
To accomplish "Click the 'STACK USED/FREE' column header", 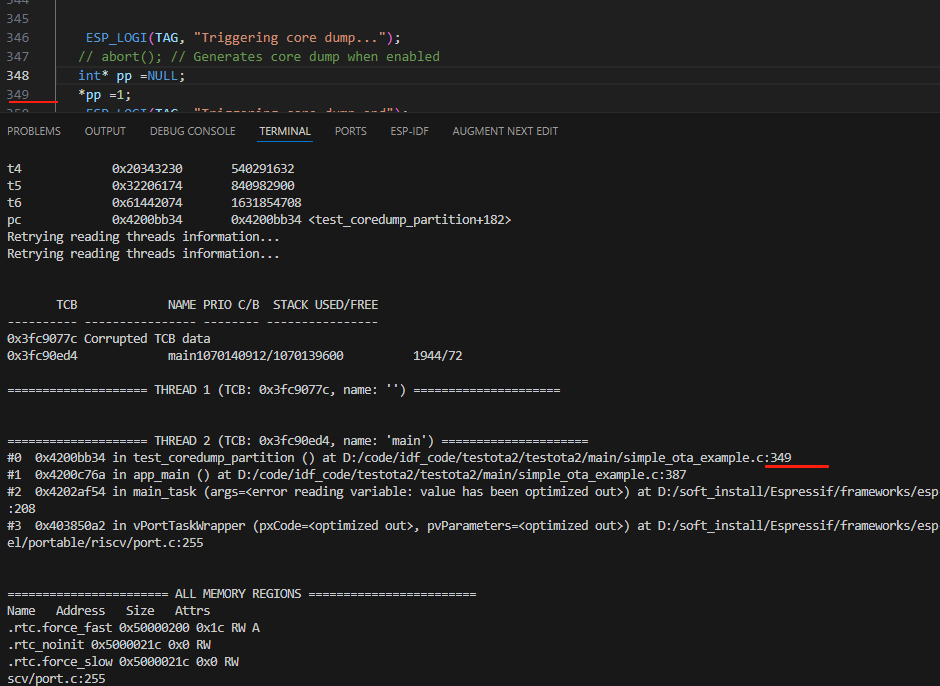I will coord(326,305).
